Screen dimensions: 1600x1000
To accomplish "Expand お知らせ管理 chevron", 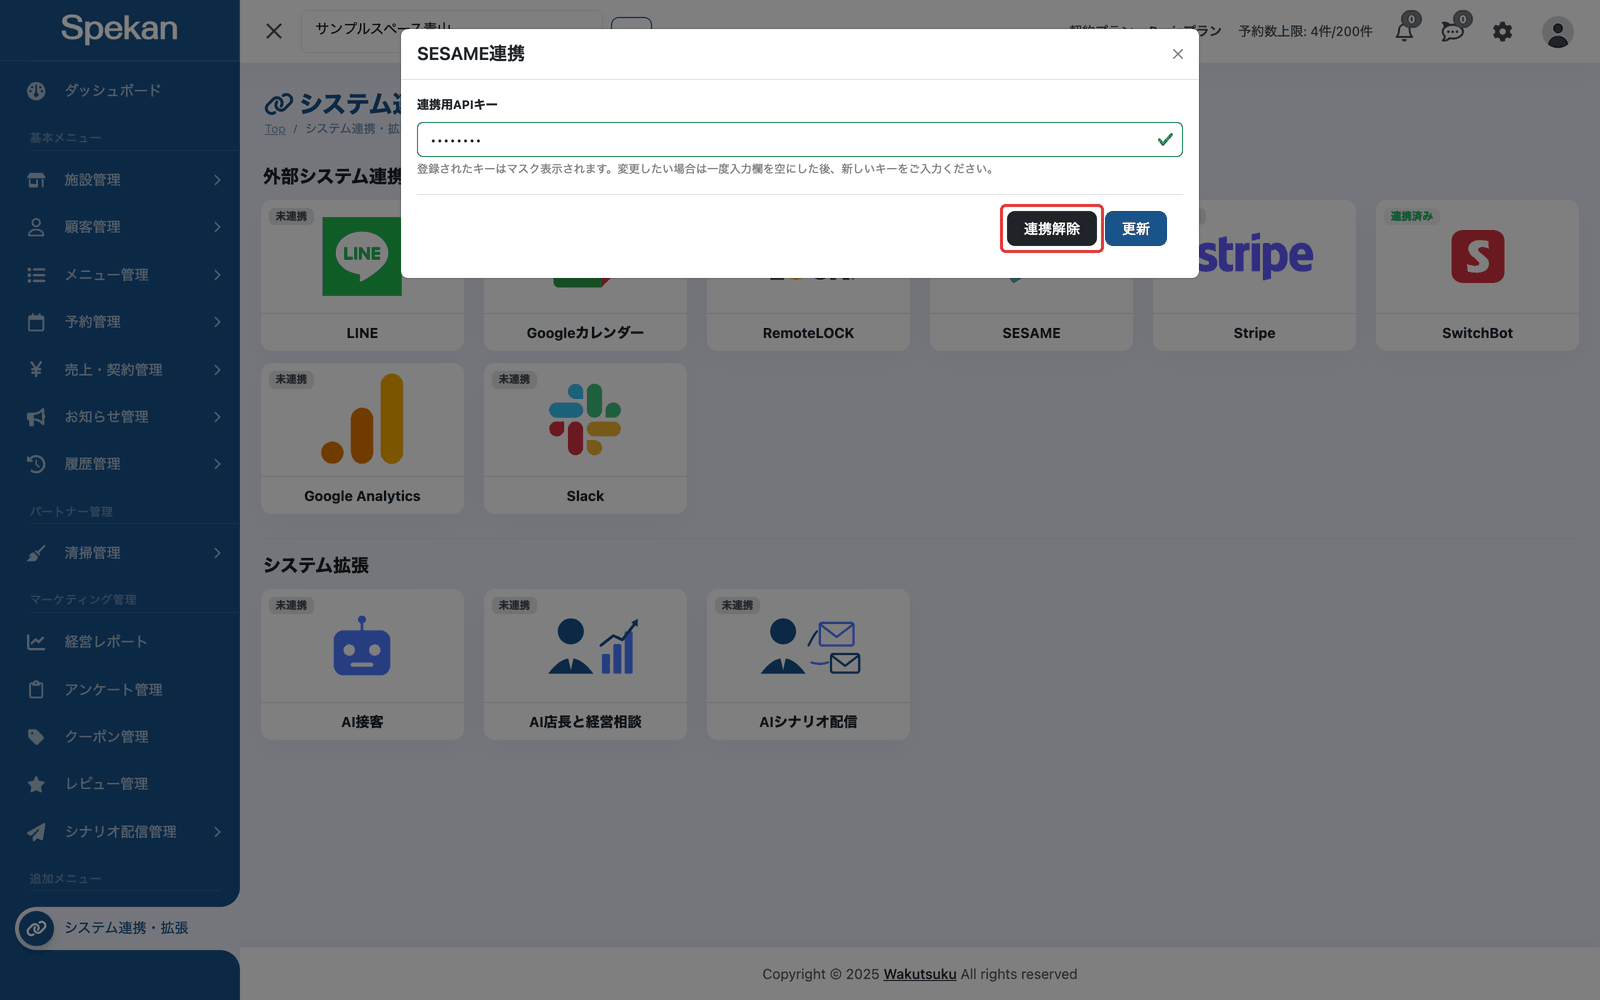I will pyautogui.click(x=218, y=417).
